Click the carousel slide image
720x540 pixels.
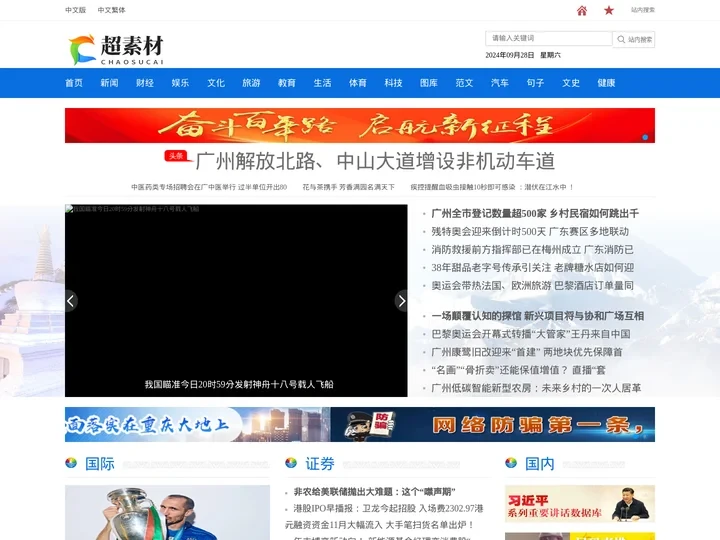(236, 301)
